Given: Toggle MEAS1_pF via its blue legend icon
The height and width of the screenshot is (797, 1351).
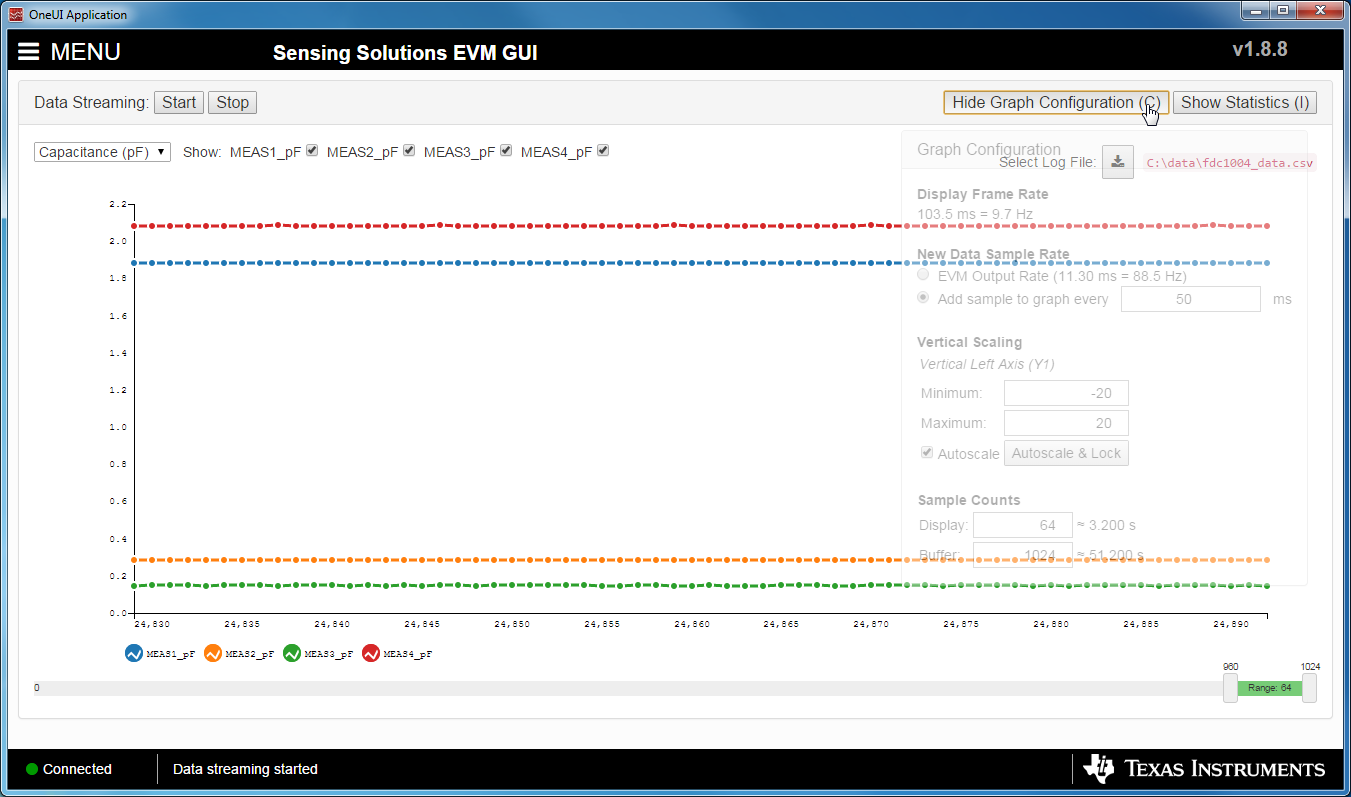Looking at the screenshot, I should tap(131, 653).
